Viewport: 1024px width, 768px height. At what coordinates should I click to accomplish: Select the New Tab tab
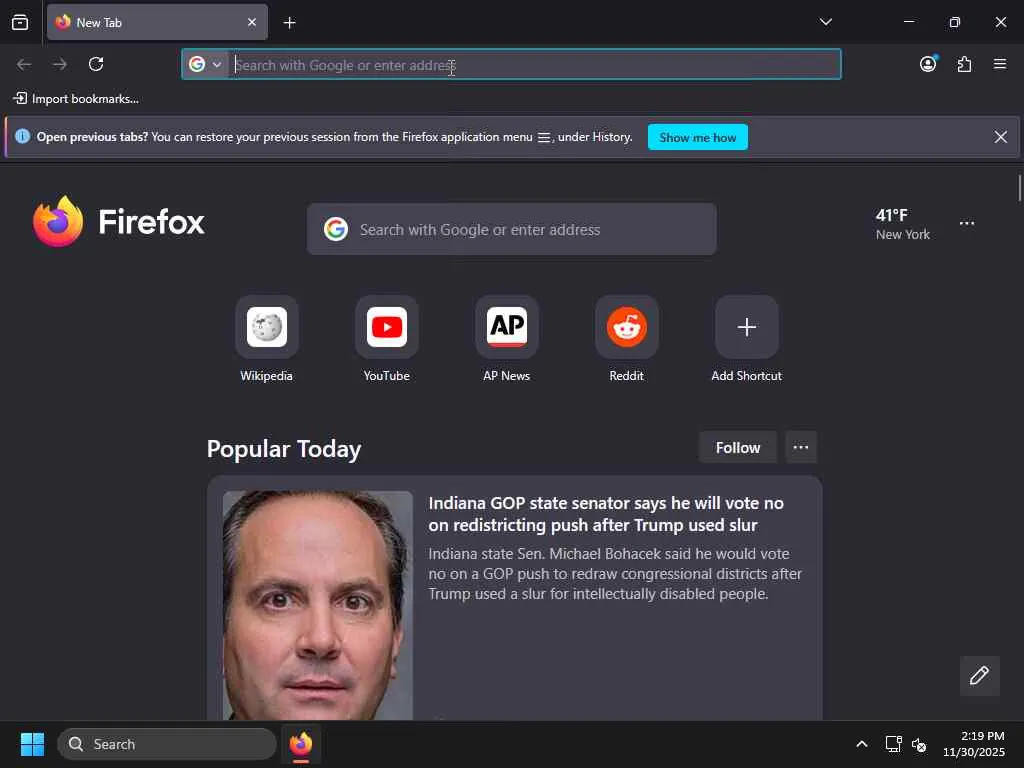[157, 22]
